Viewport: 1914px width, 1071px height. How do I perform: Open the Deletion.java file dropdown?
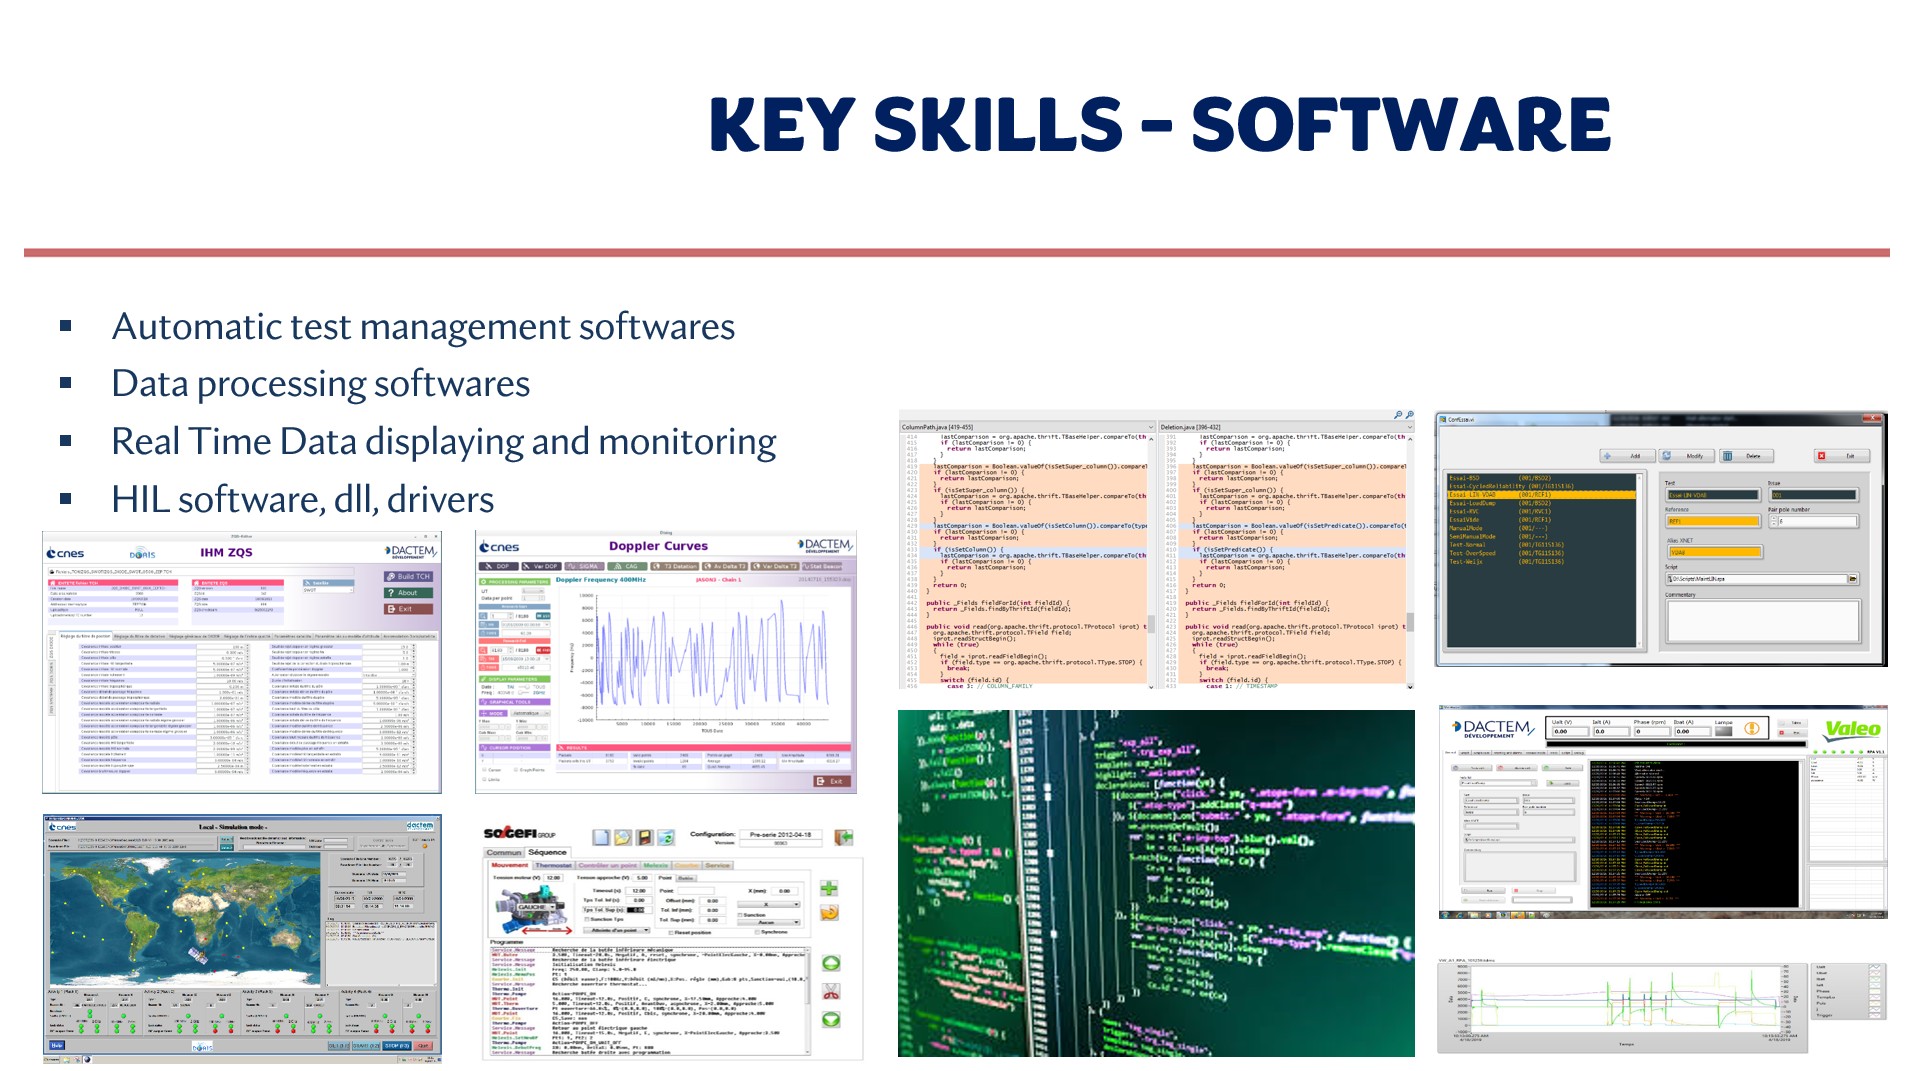(x=1409, y=427)
